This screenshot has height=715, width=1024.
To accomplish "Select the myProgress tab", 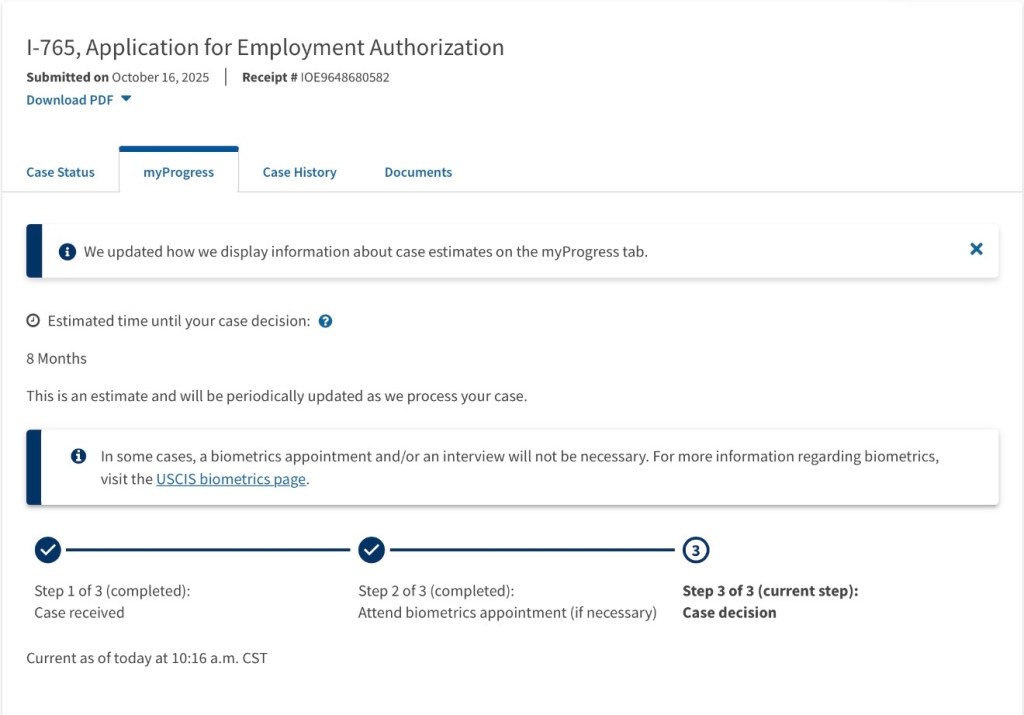I will point(178,172).
